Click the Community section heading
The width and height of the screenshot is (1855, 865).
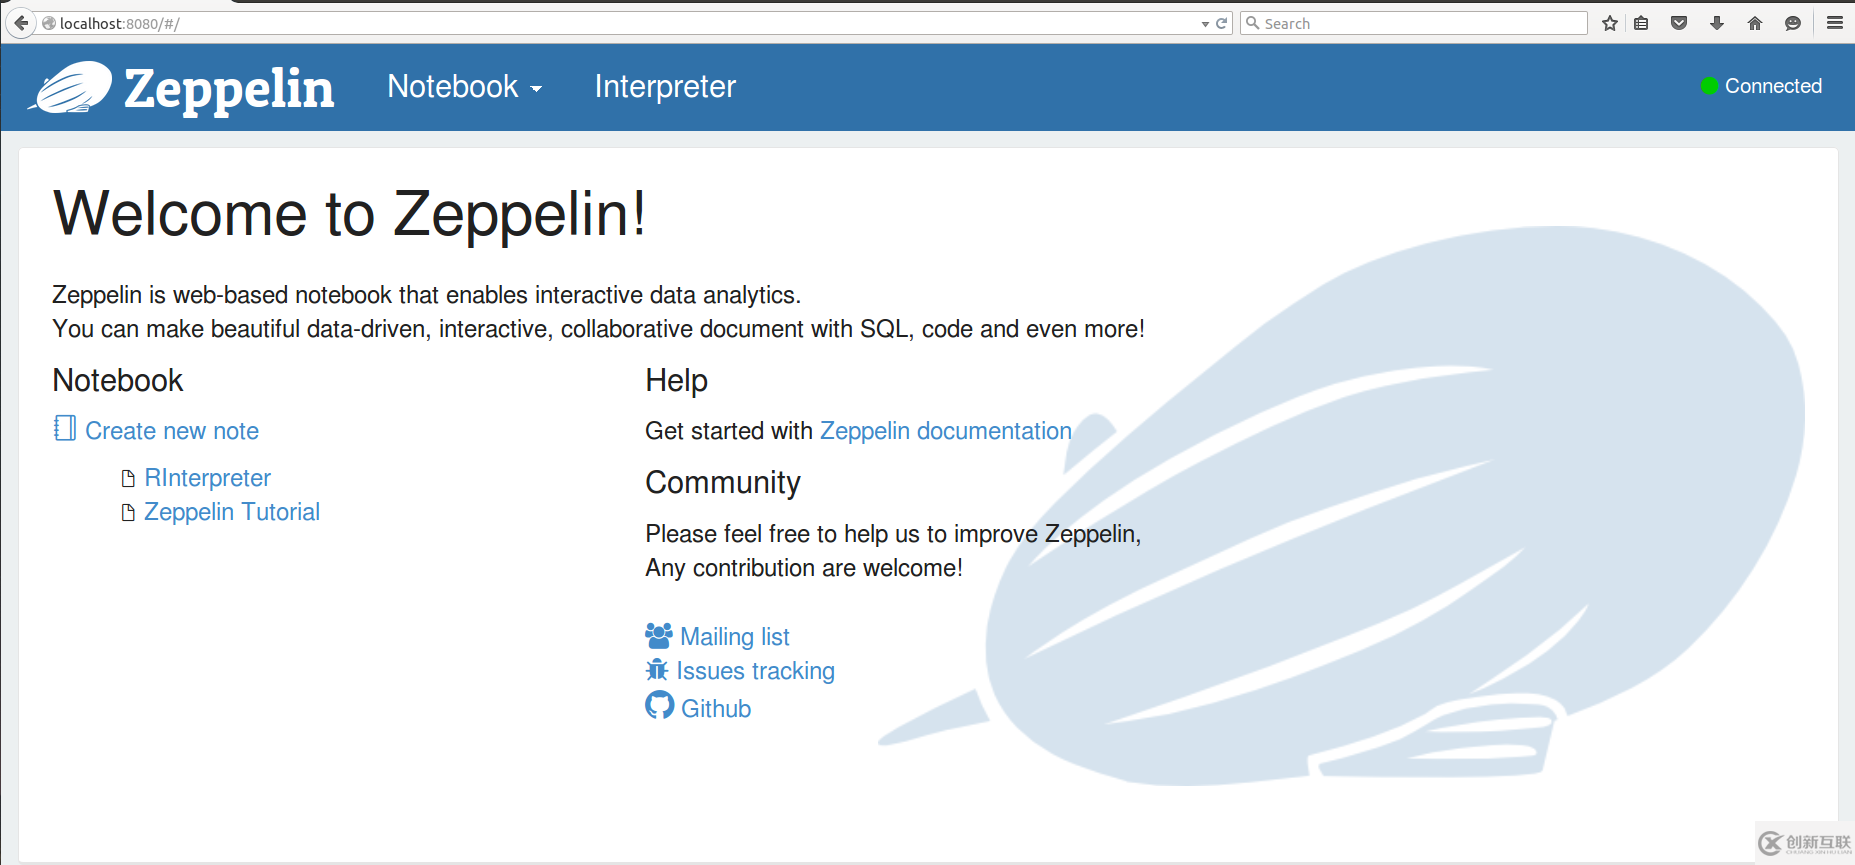click(x=723, y=482)
